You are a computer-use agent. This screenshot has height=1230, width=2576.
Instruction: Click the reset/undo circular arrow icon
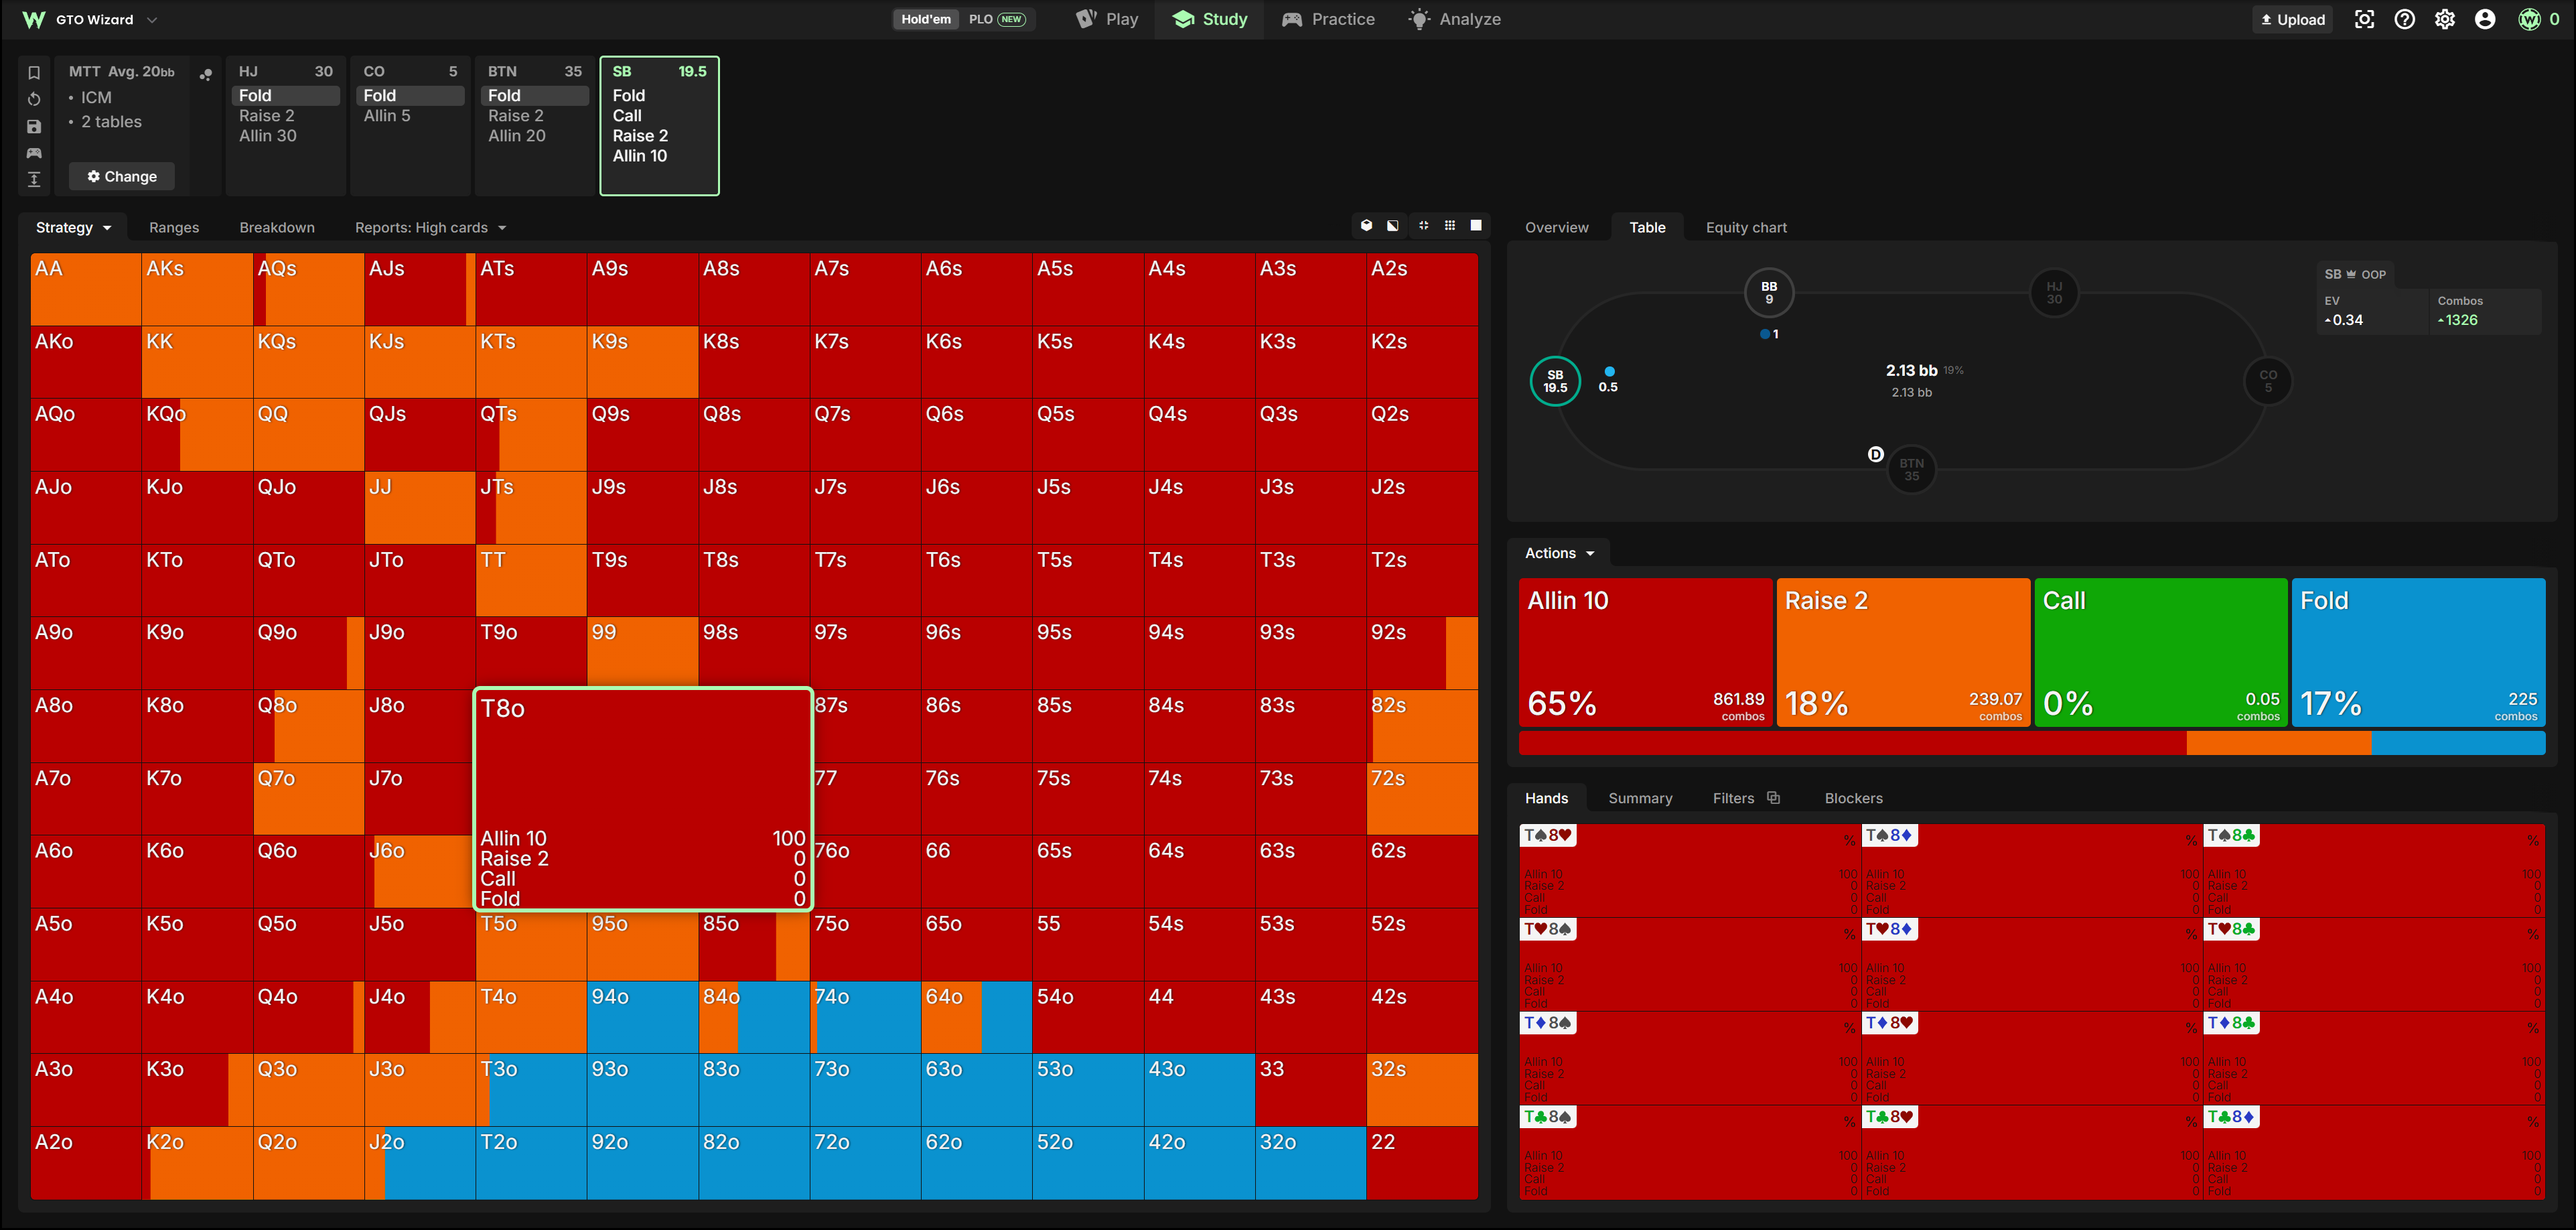click(x=34, y=99)
